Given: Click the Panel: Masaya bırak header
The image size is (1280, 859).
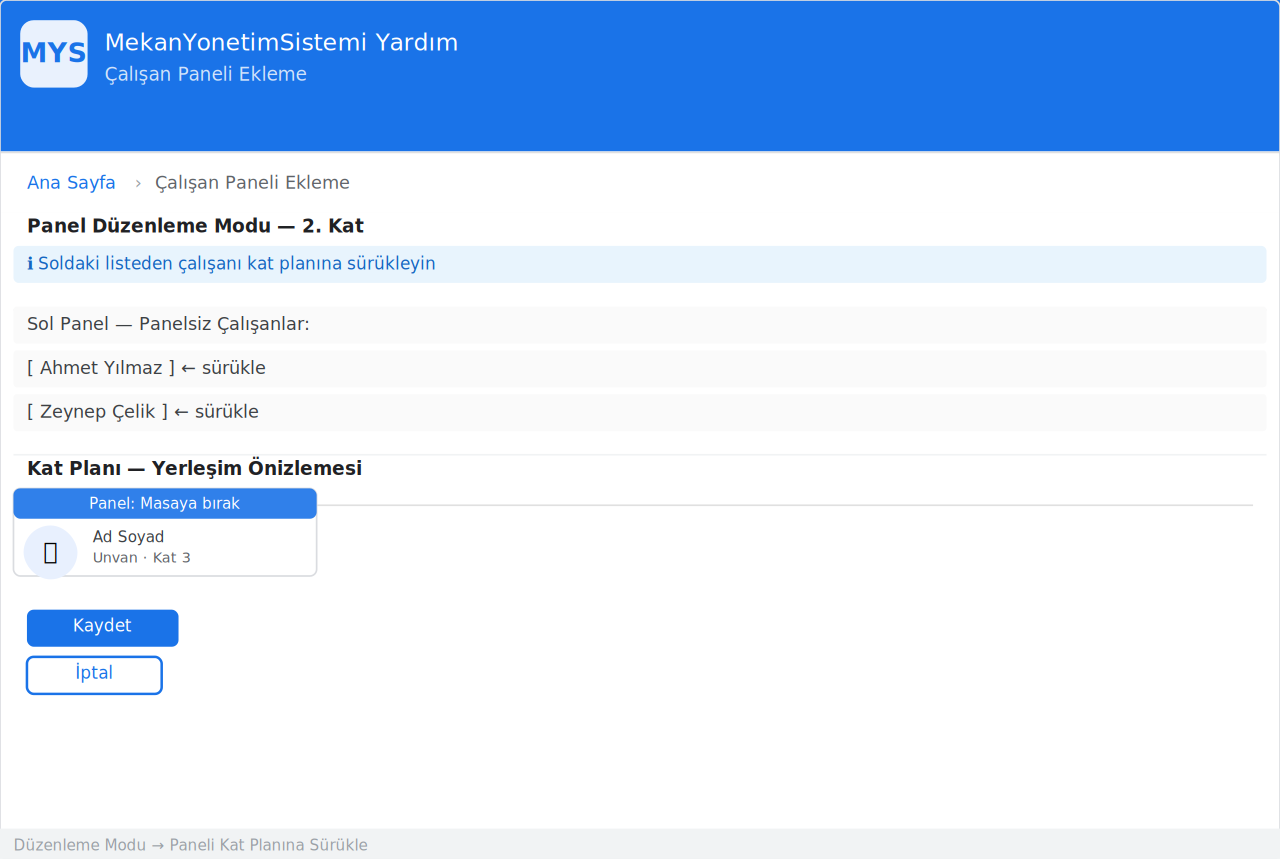Looking at the screenshot, I should (x=165, y=503).
